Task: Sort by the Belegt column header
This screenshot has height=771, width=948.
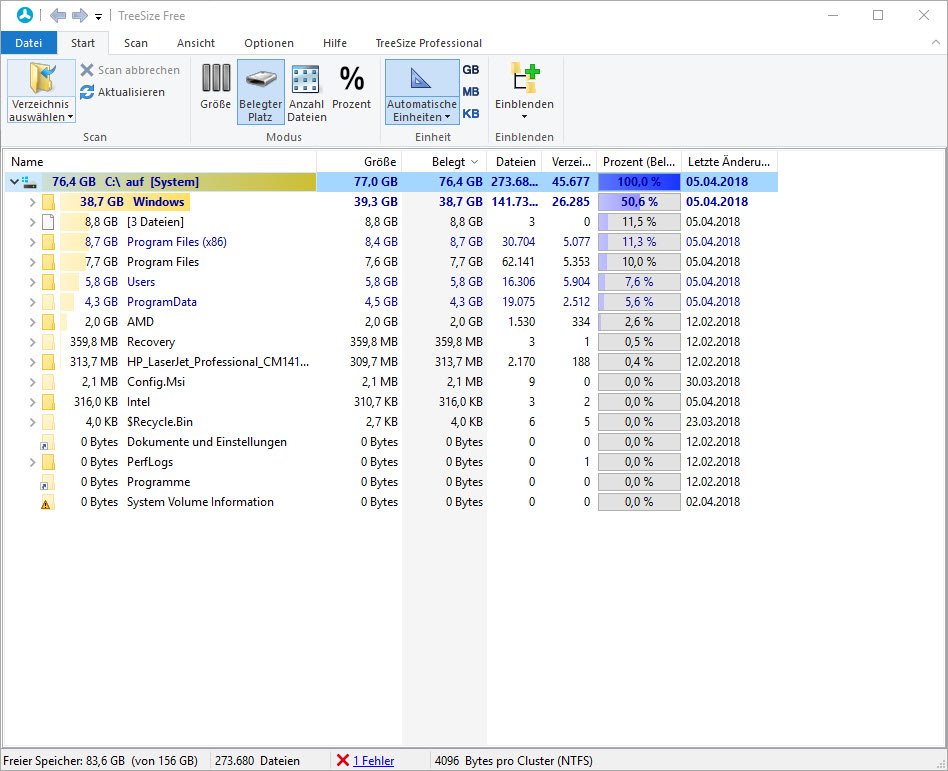Action: (x=447, y=161)
